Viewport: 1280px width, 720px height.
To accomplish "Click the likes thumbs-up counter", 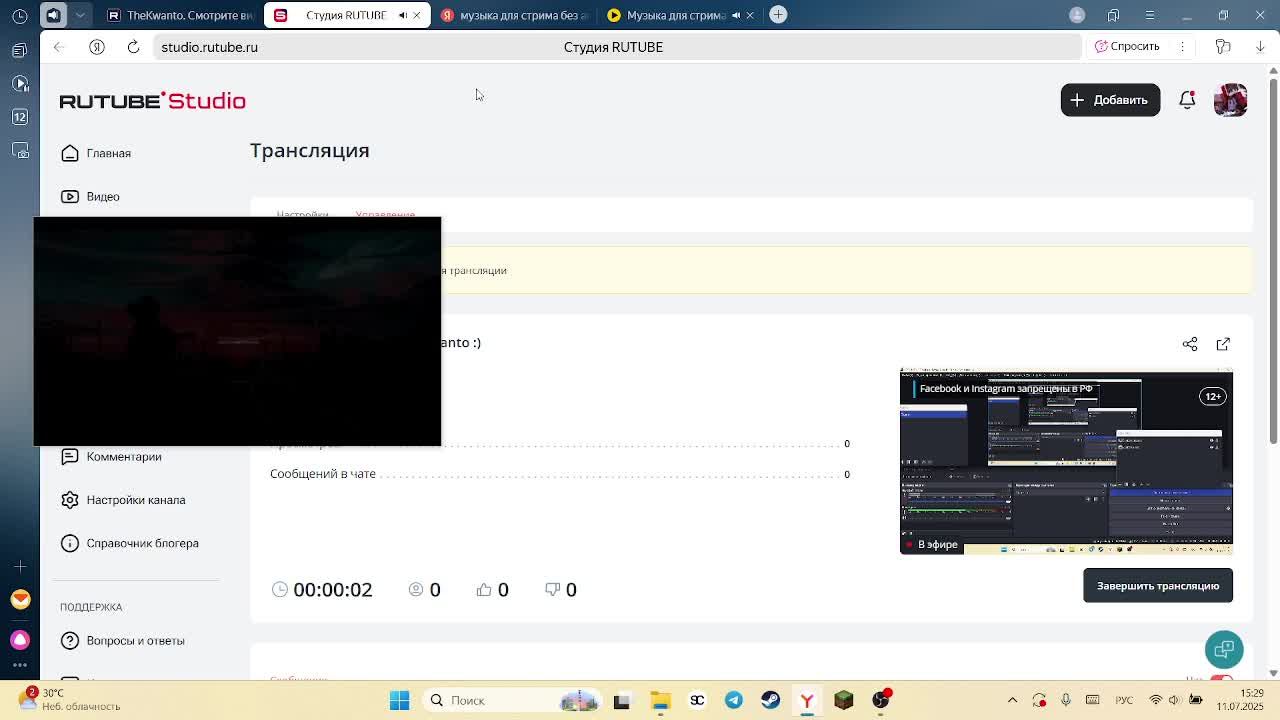I will coord(492,590).
